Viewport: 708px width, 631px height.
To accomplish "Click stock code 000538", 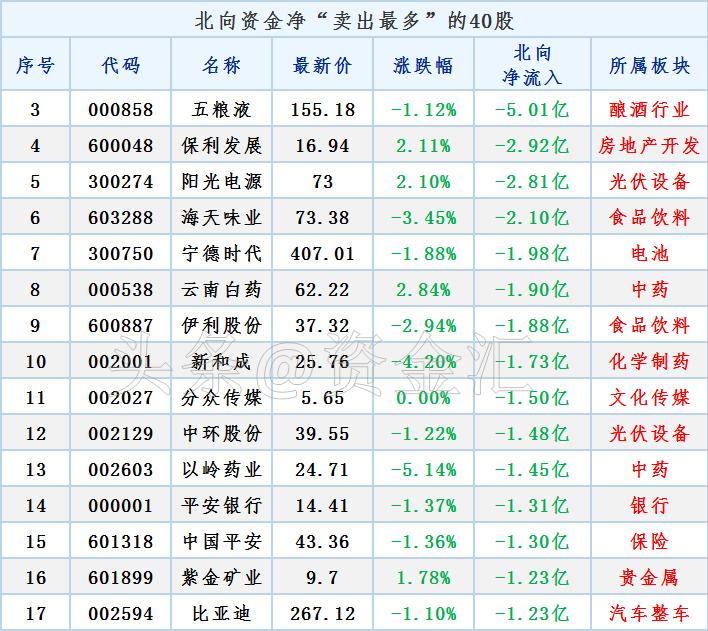I will click(x=121, y=290).
